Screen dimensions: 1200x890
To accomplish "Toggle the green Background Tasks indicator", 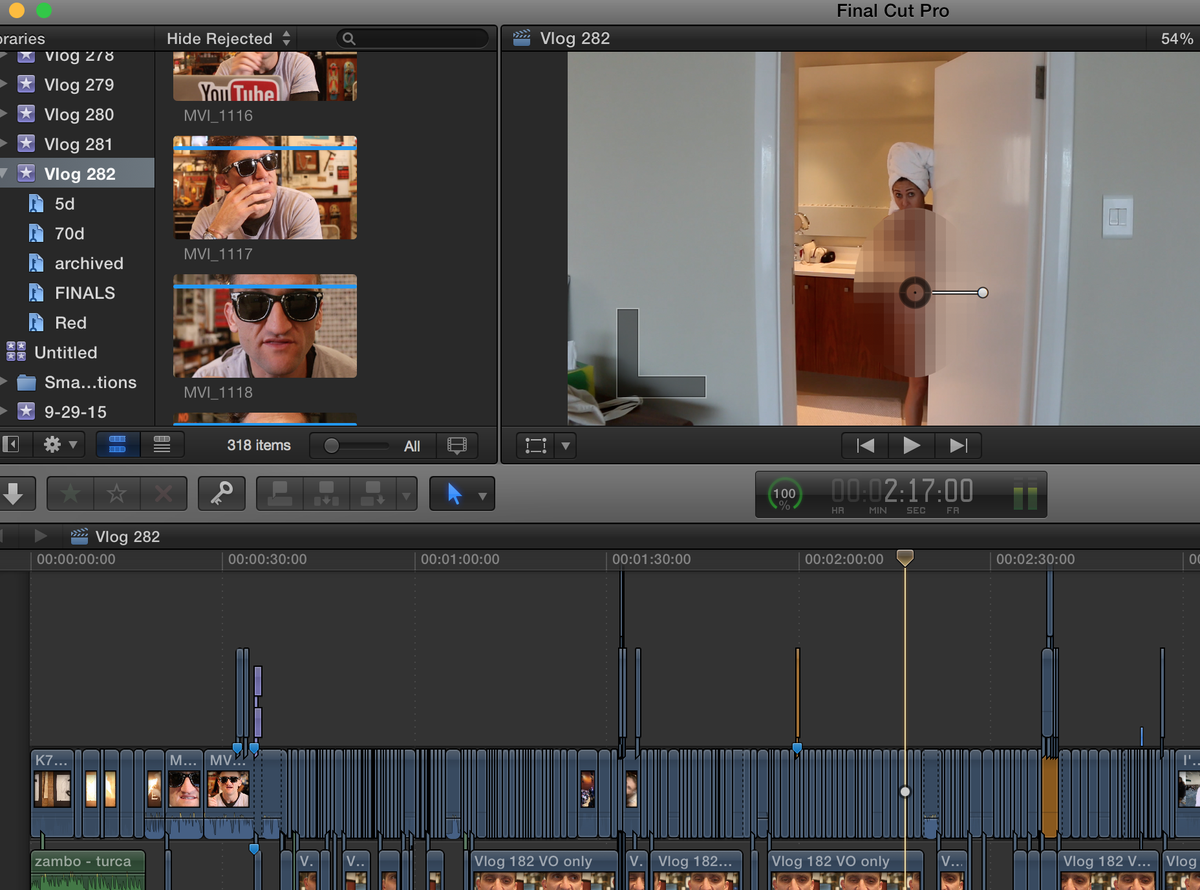I will pos(784,493).
